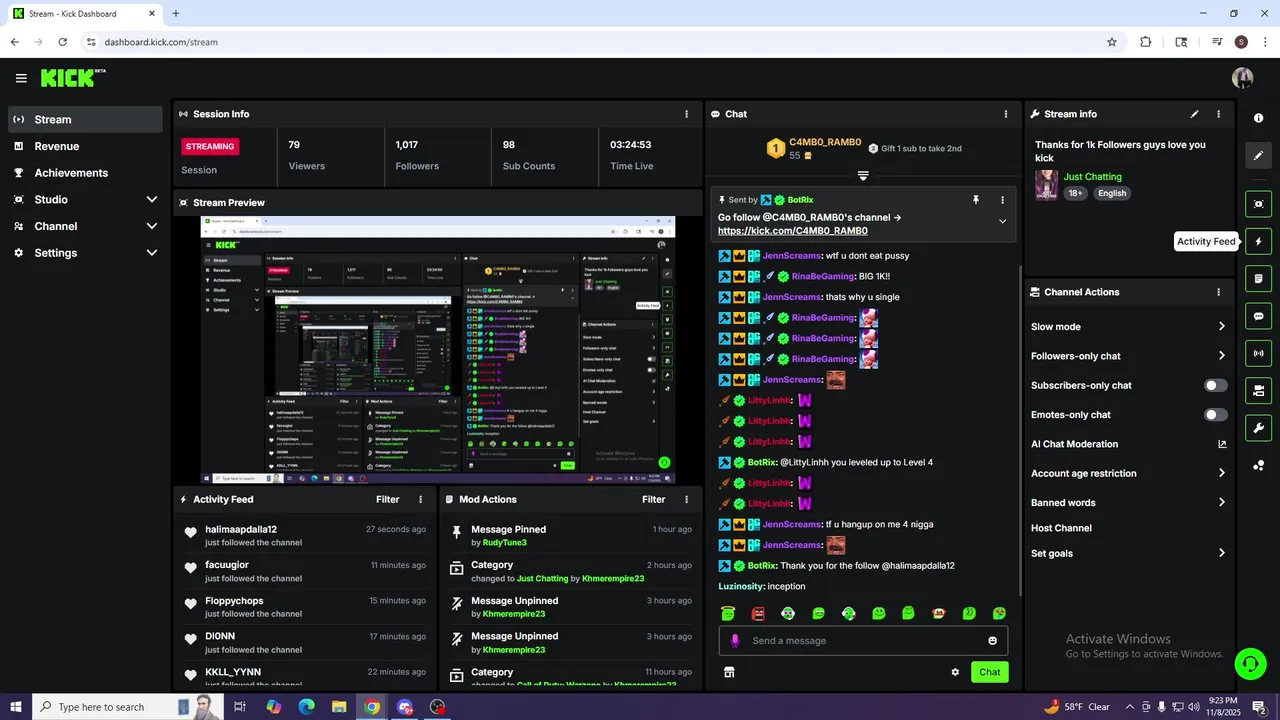Enable Emotes-only chat toggle
This screenshot has height=720, width=1280.
click(x=1215, y=414)
